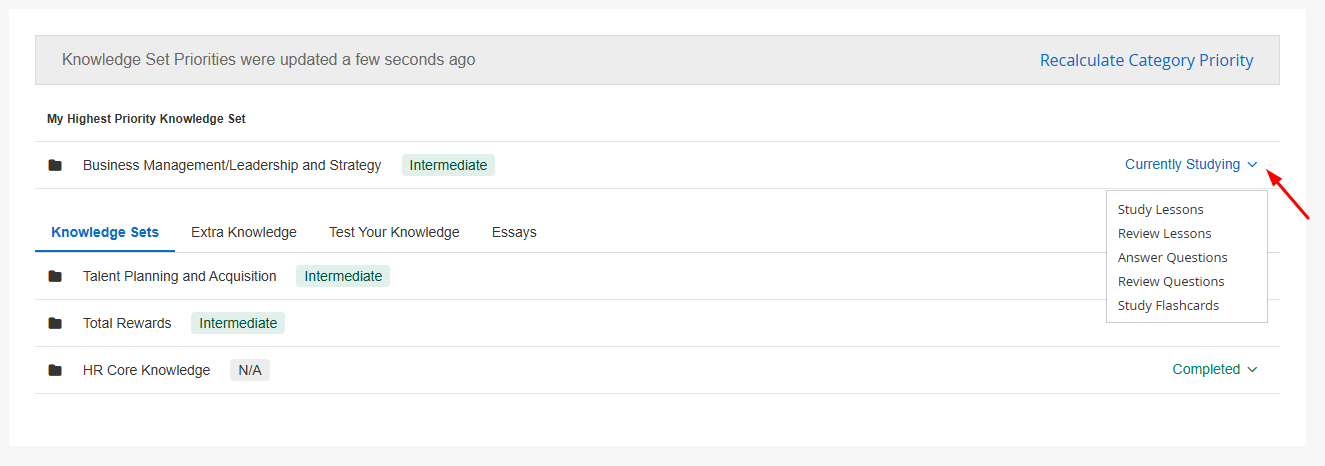Open Study Flashcards from the menu
The height and width of the screenshot is (466, 1325).
1168,306
